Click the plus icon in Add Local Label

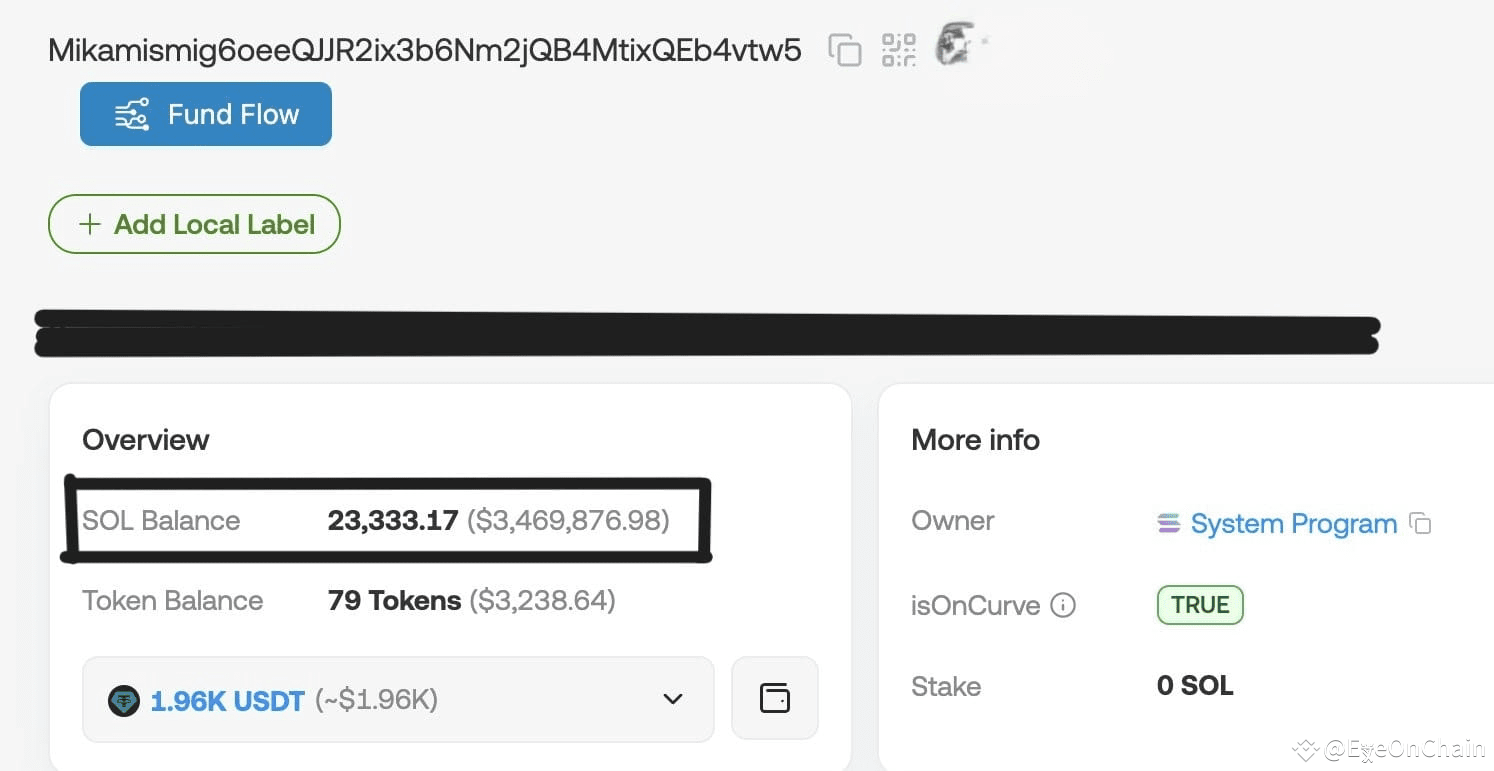coord(89,224)
